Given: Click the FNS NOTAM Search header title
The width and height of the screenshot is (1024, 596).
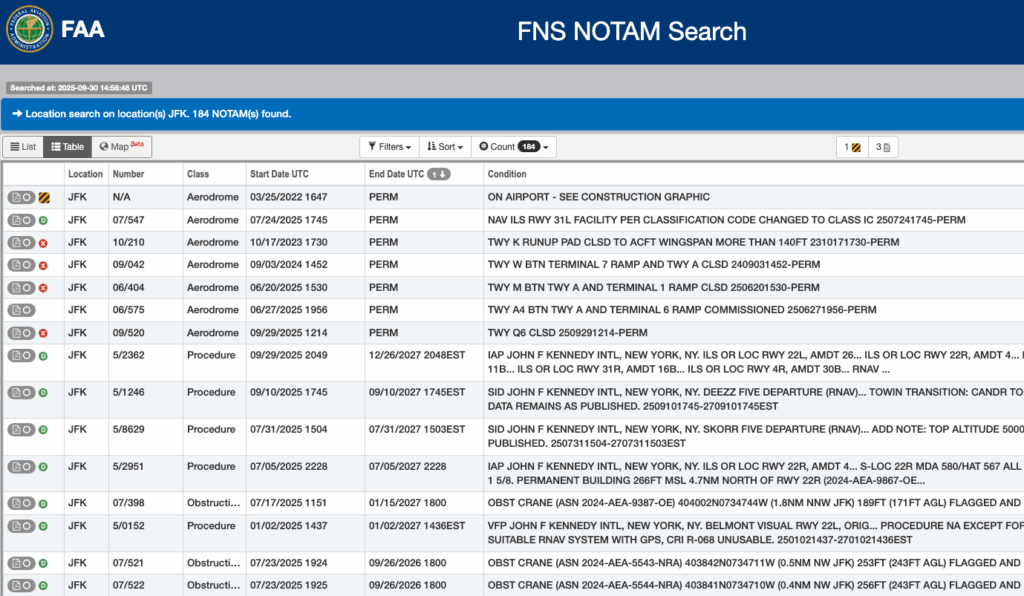Looking at the screenshot, I should [x=631, y=31].
